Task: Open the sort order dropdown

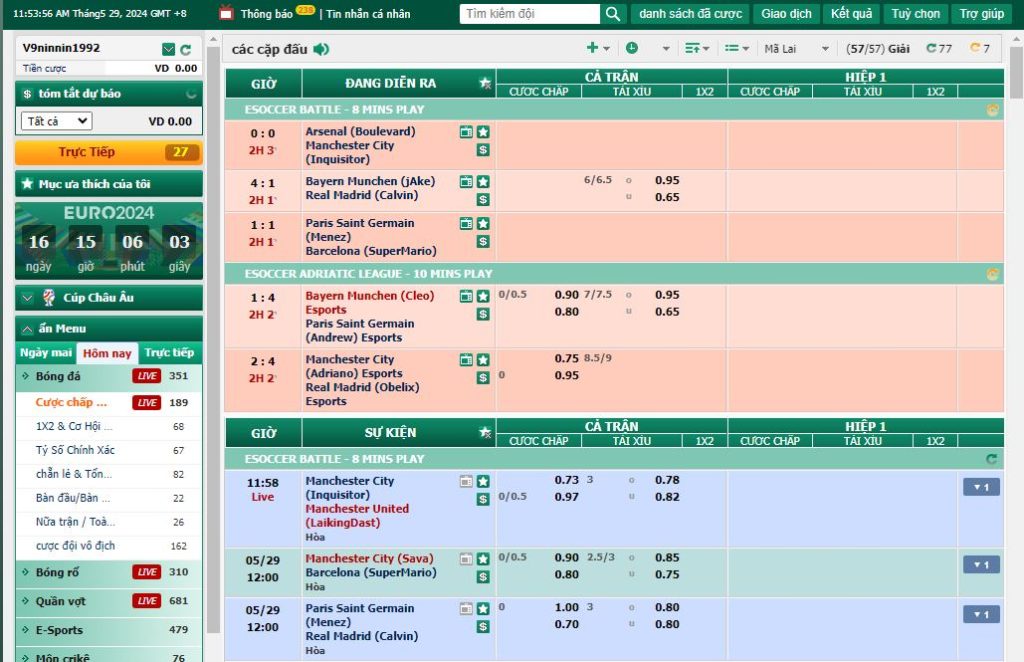Action: pos(697,48)
